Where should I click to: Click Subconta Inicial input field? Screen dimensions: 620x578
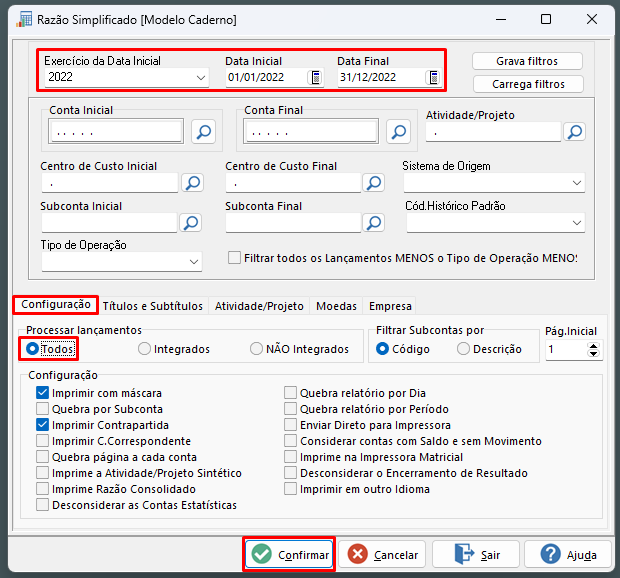point(109,223)
